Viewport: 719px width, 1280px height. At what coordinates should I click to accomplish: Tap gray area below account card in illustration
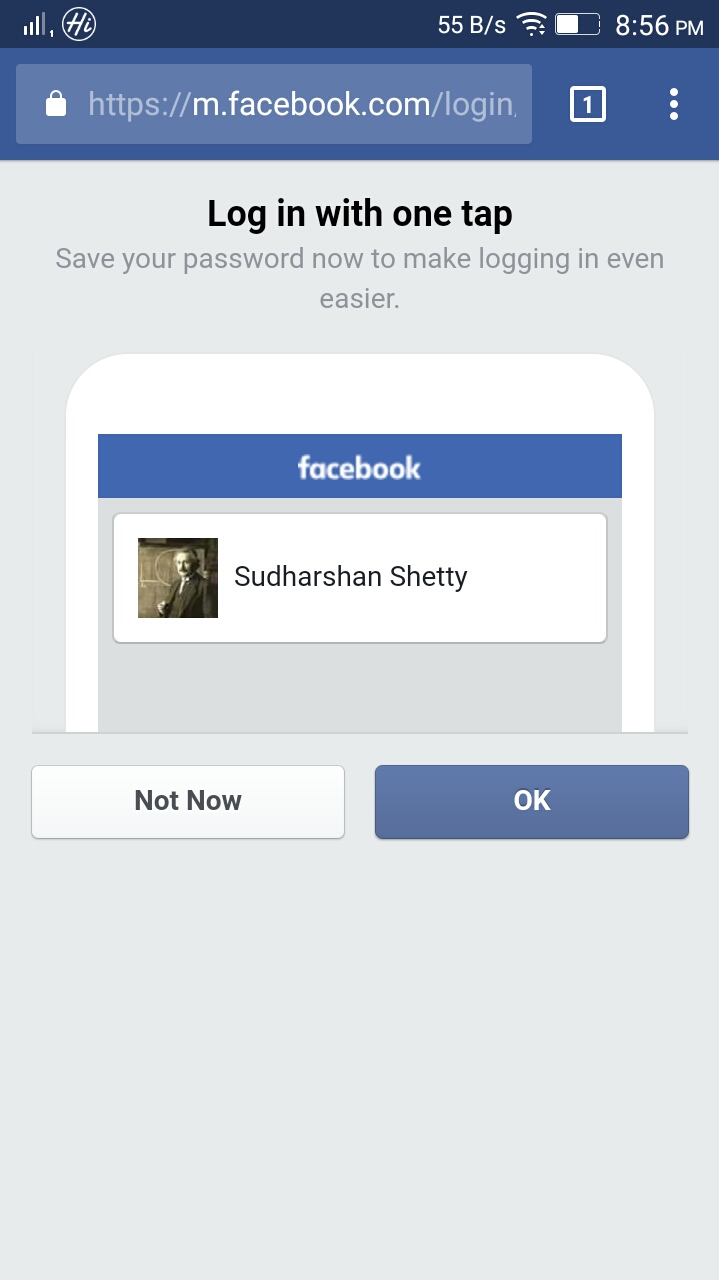(x=360, y=688)
